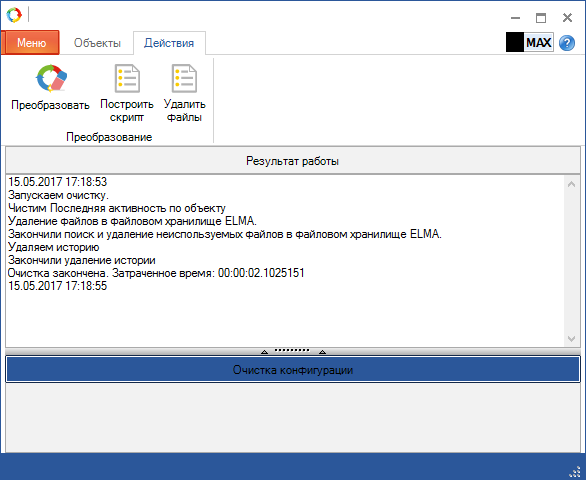This screenshot has width=586, height=480.
Task: Click the MAX mode indicator
Action: coord(539,43)
